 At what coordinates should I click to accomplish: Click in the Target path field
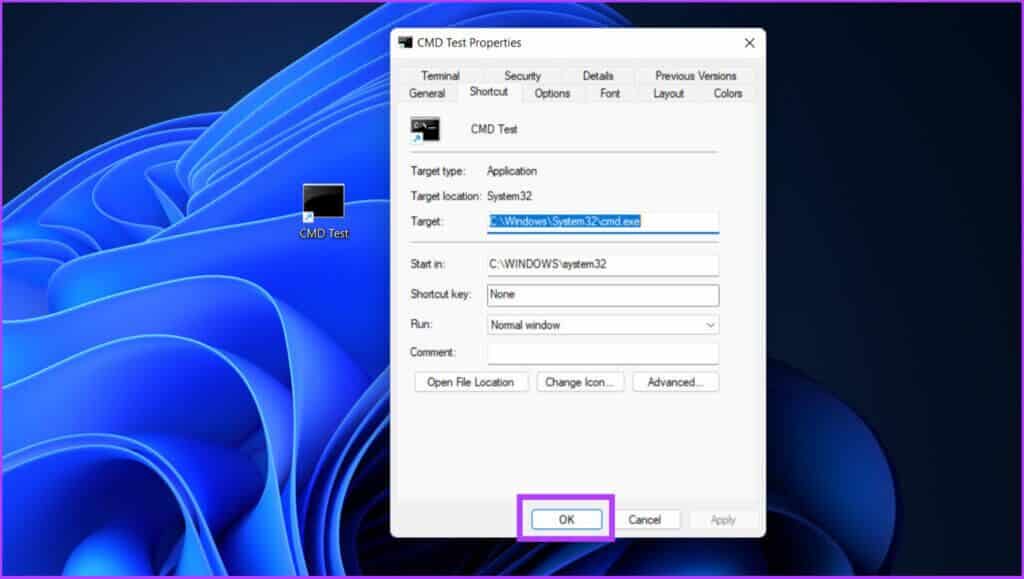tap(603, 221)
